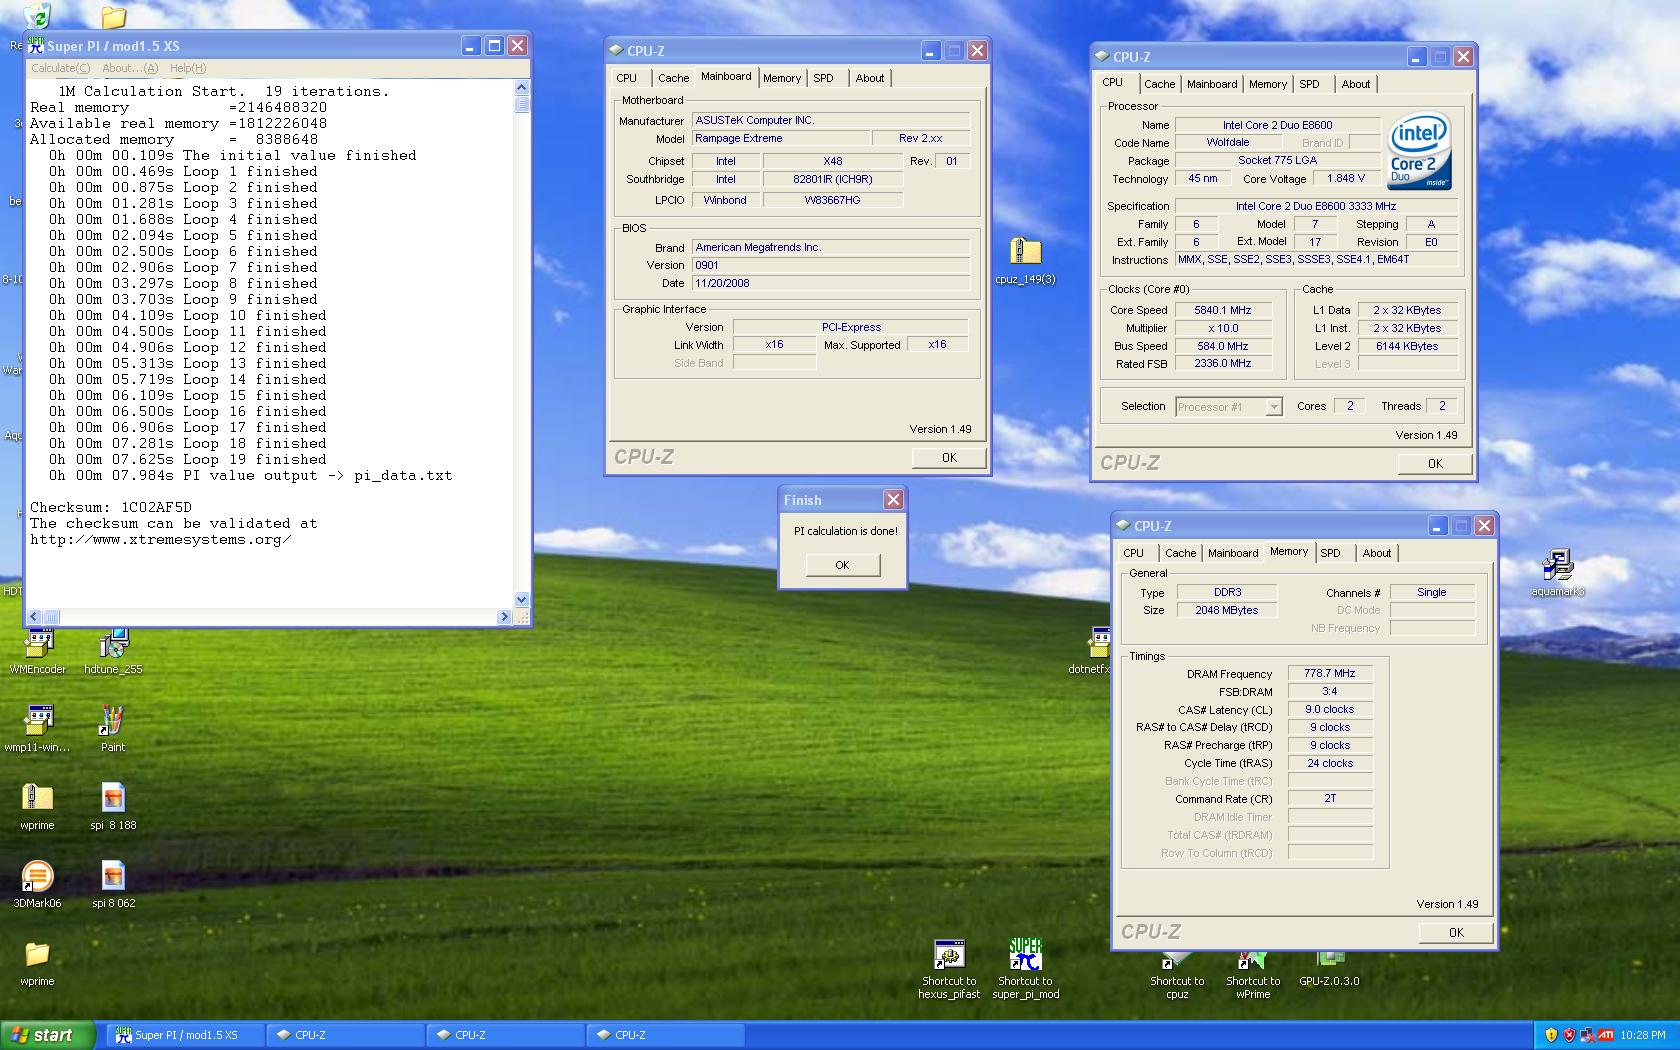The image size is (1680, 1050).
Task: Open the Calculate menu in Super PI
Action: click(x=60, y=68)
